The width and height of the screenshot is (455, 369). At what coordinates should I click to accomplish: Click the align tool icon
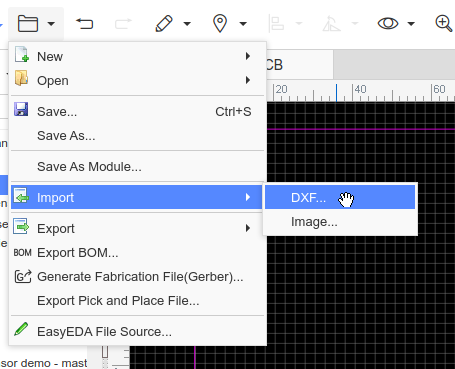tap(276, 24)
